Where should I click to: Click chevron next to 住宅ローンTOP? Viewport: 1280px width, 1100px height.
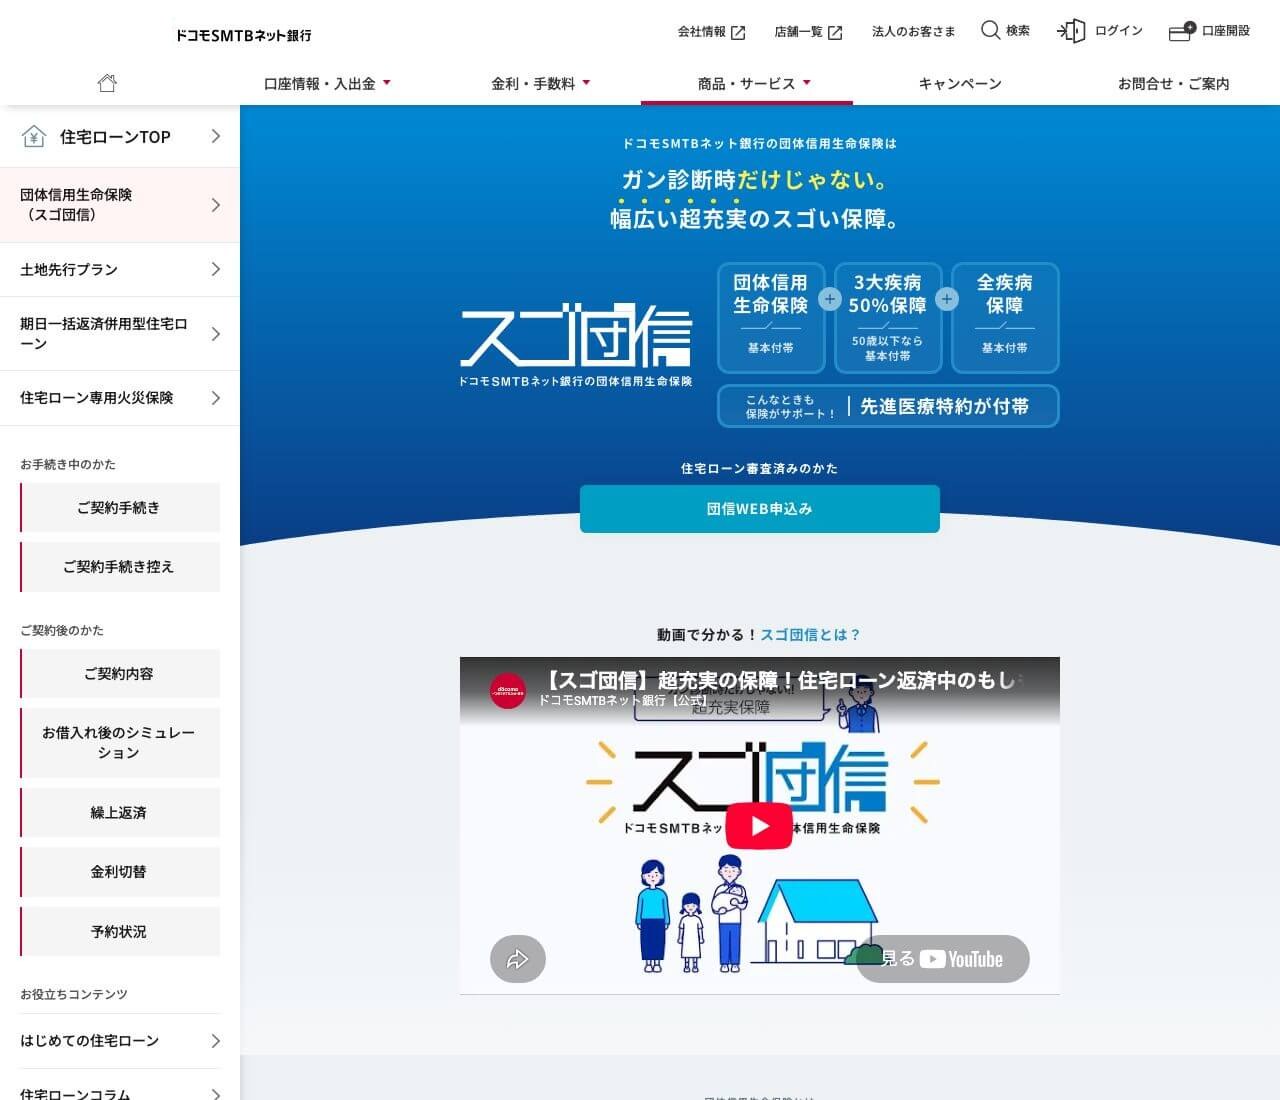pos(215,136)
